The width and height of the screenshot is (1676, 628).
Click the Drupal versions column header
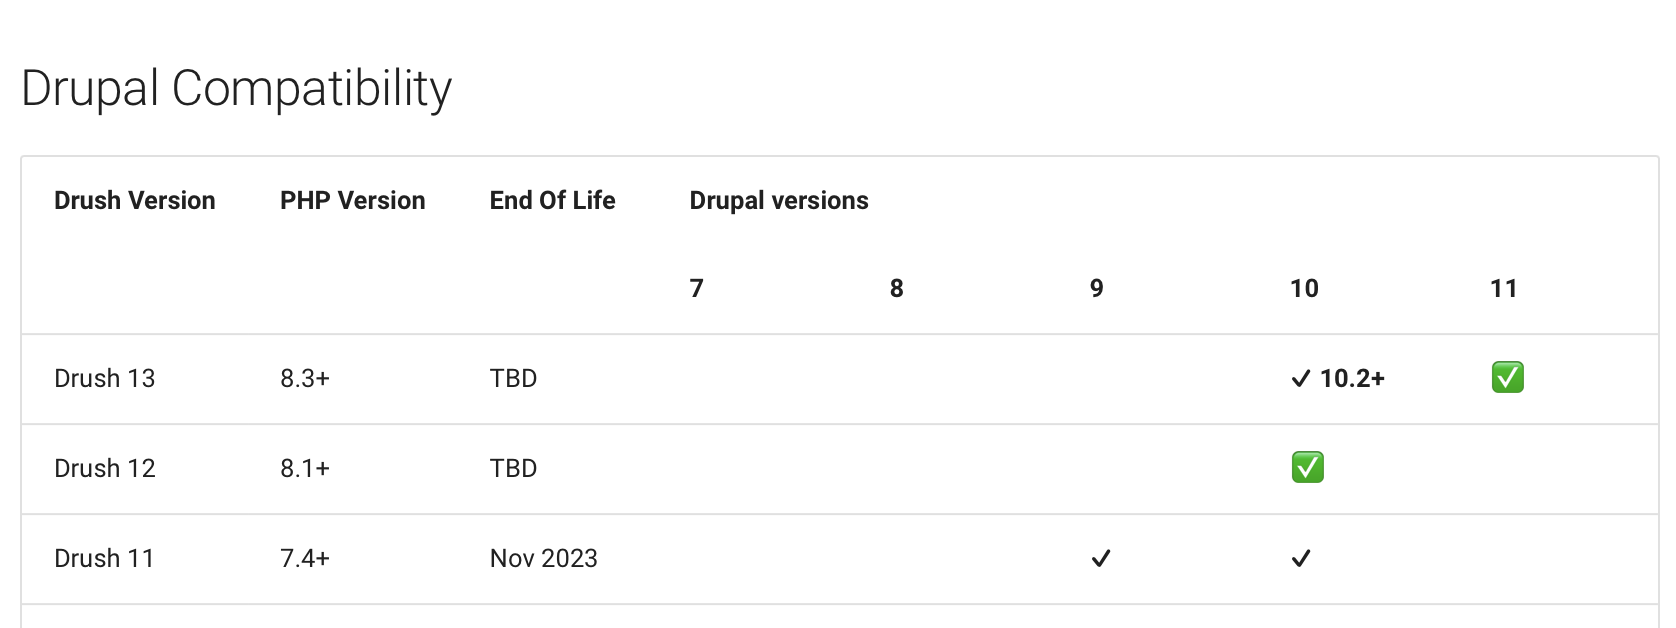pyautogui.click(x=779, y=200)
